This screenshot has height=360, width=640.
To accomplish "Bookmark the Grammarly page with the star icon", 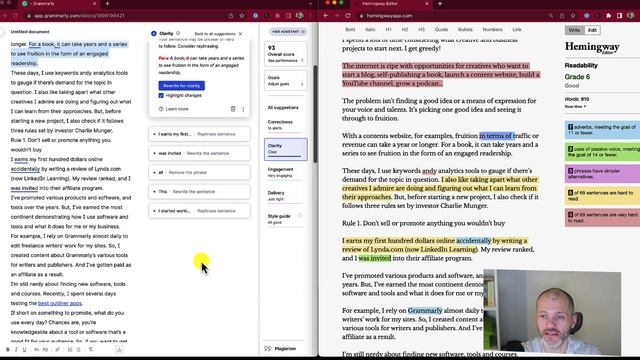I will click(x=242, y=16).
